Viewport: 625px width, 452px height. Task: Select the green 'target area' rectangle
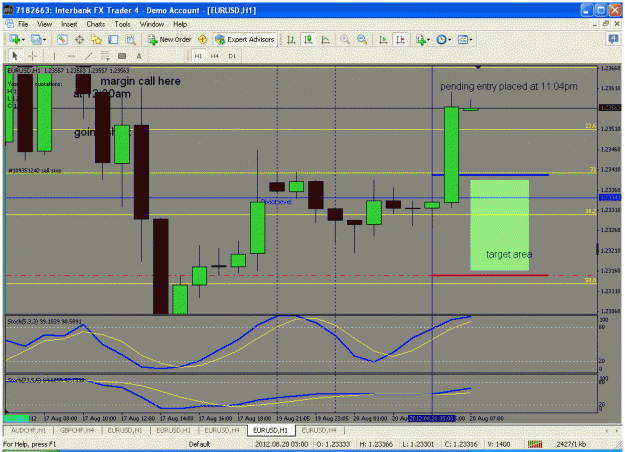pyautogui.click(x=499, y=225)
